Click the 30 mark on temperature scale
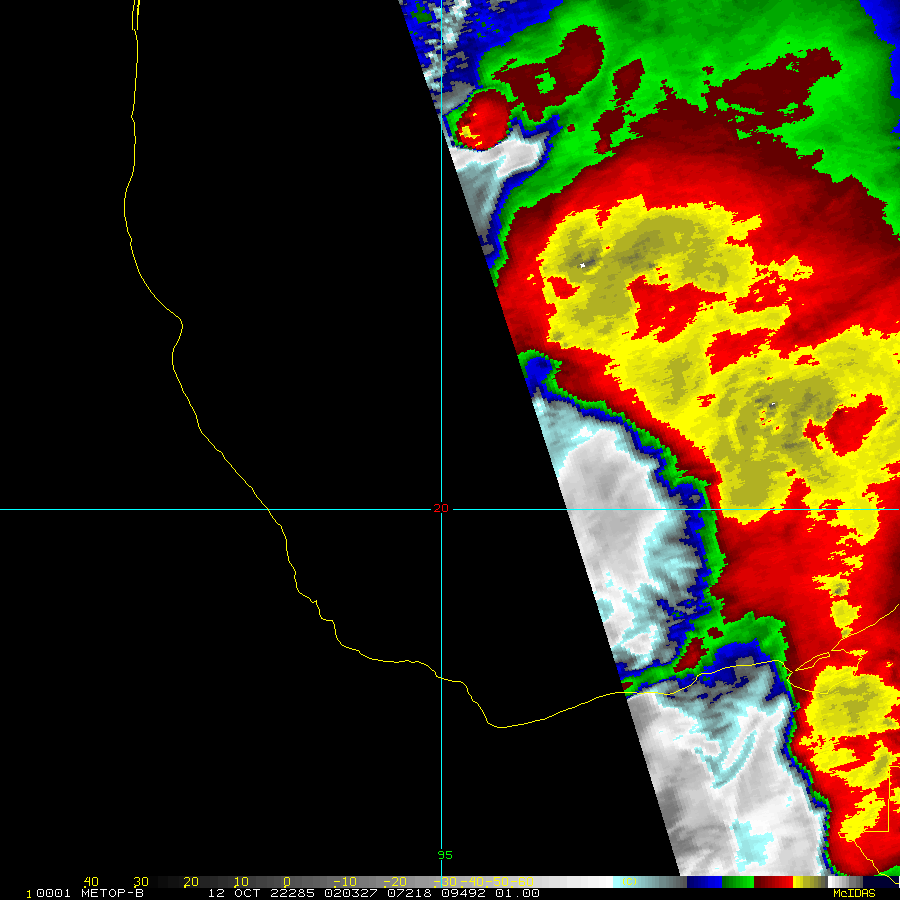Viewport: 900px width, 900px height. point(141,882)
